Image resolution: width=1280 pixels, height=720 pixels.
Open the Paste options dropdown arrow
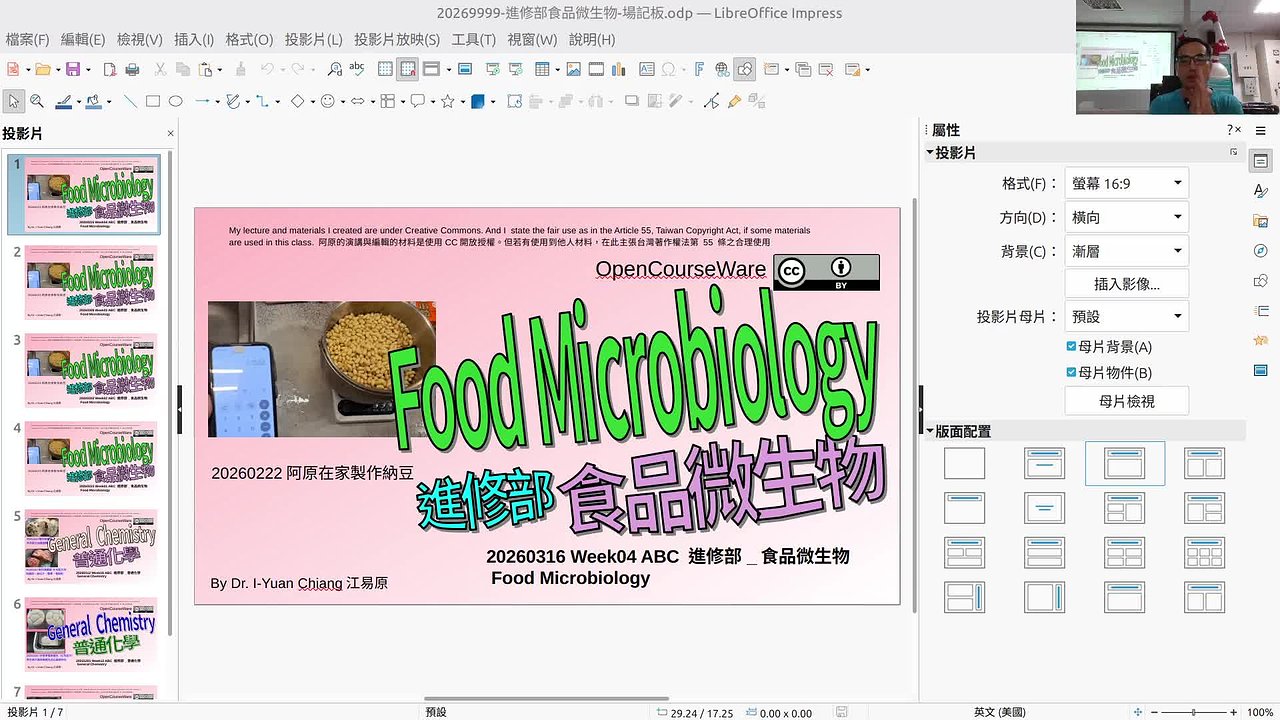click(x=220, y=70)
